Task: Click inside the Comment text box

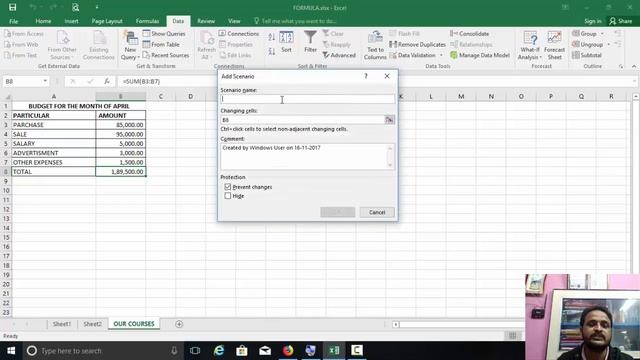Action: click(x=304, y=156)
